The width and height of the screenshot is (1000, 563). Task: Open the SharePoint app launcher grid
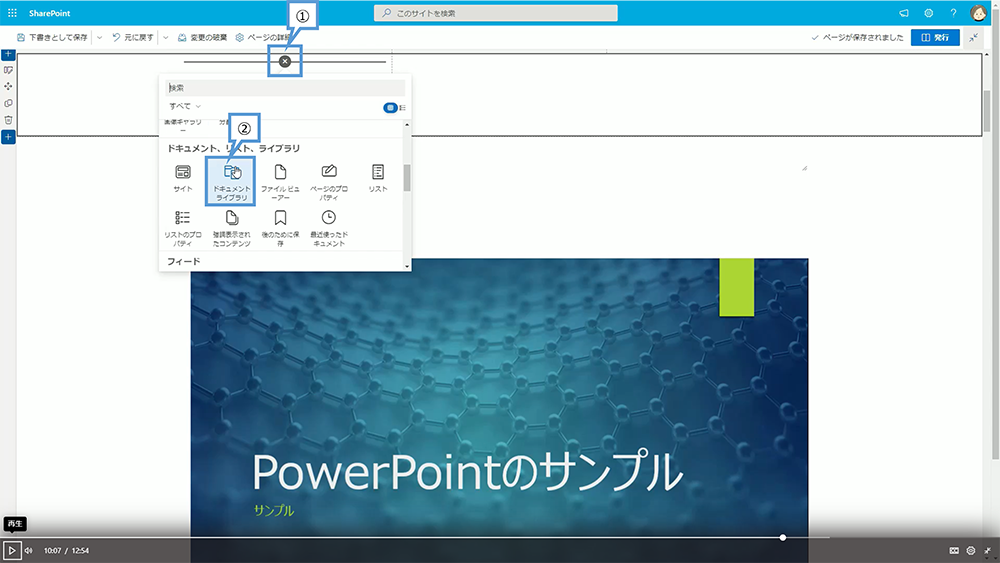(x=12, y=13)
